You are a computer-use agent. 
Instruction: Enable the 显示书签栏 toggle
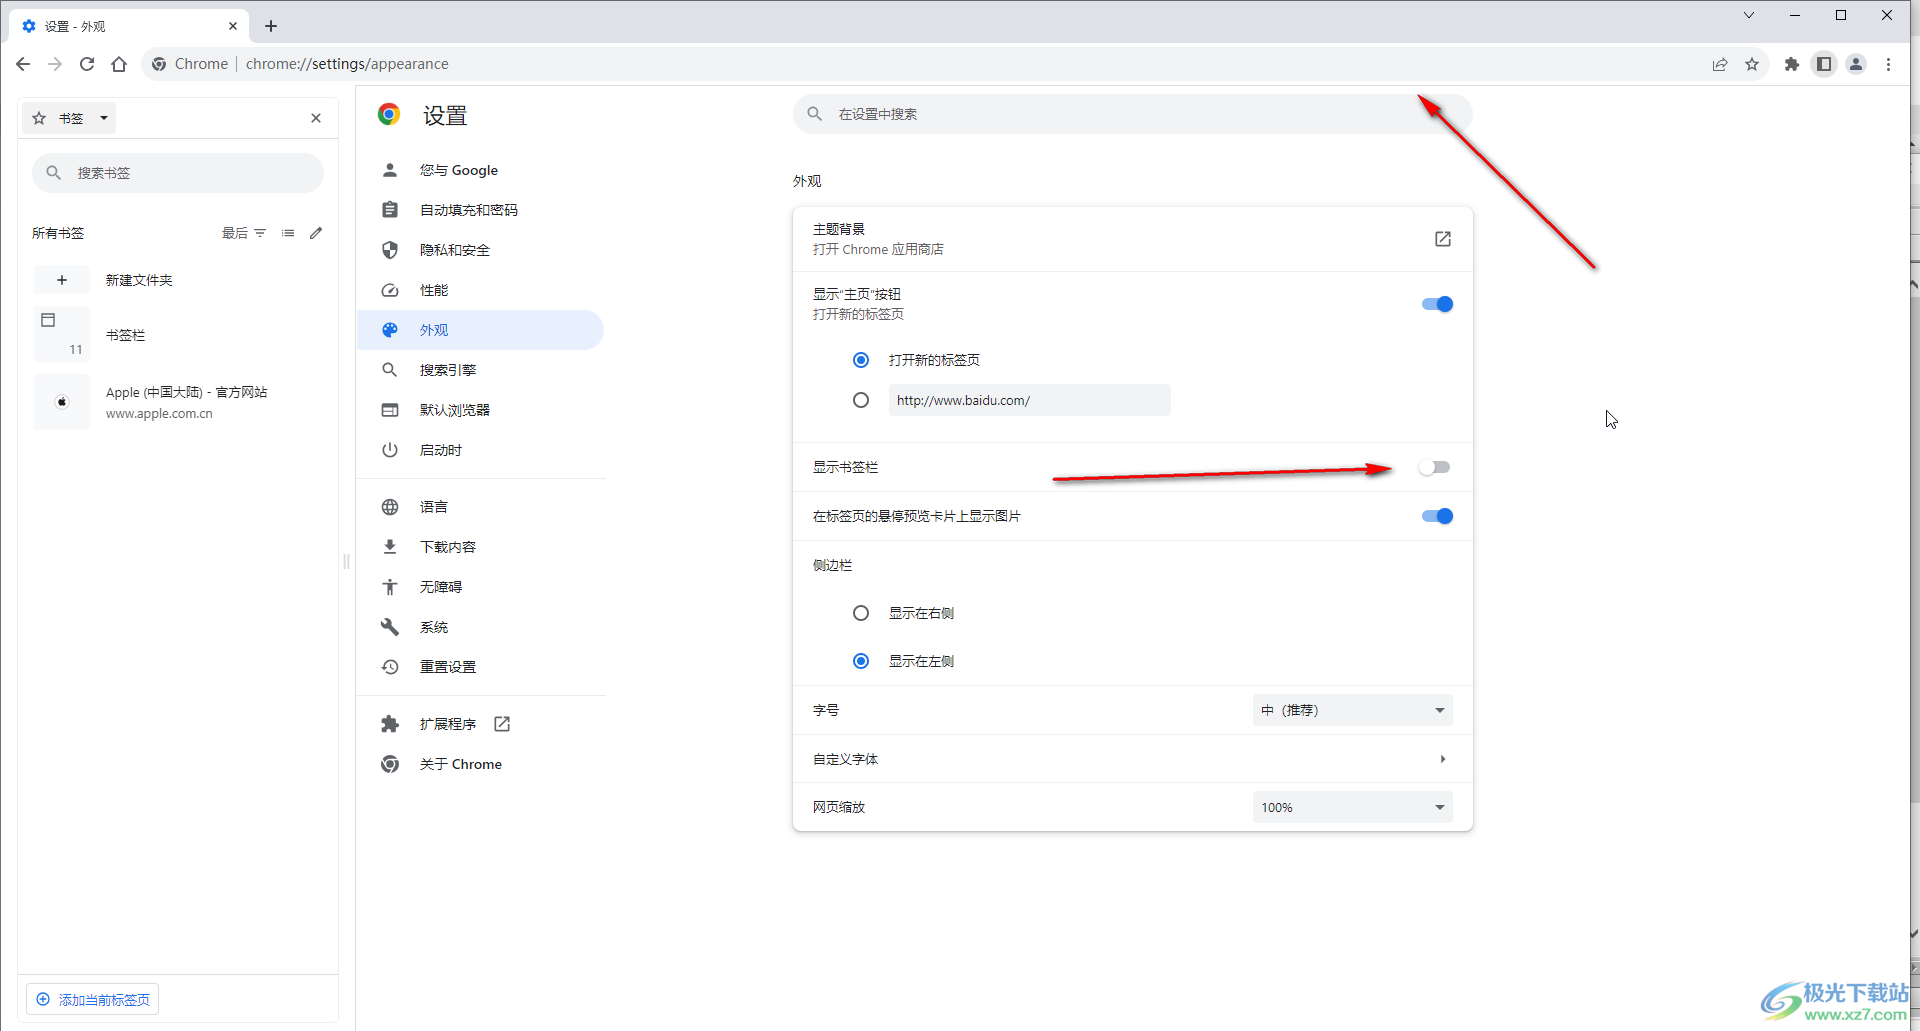pos(1434,467)
